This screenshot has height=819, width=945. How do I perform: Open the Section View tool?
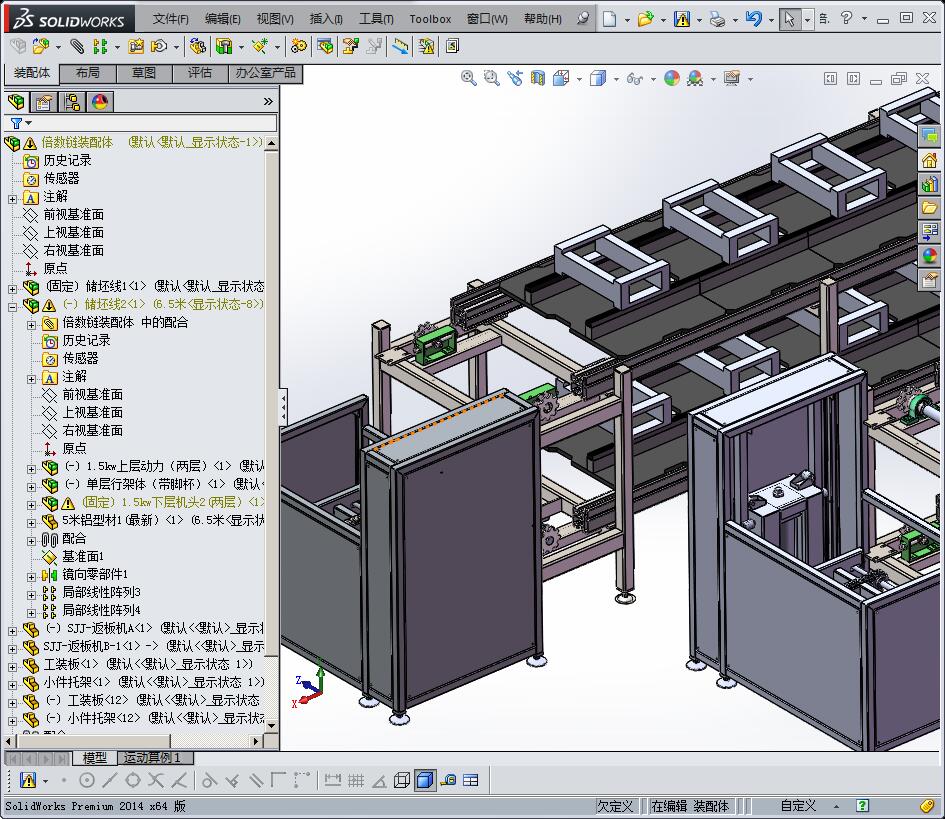pyautogui.click(x=538, y=78)
